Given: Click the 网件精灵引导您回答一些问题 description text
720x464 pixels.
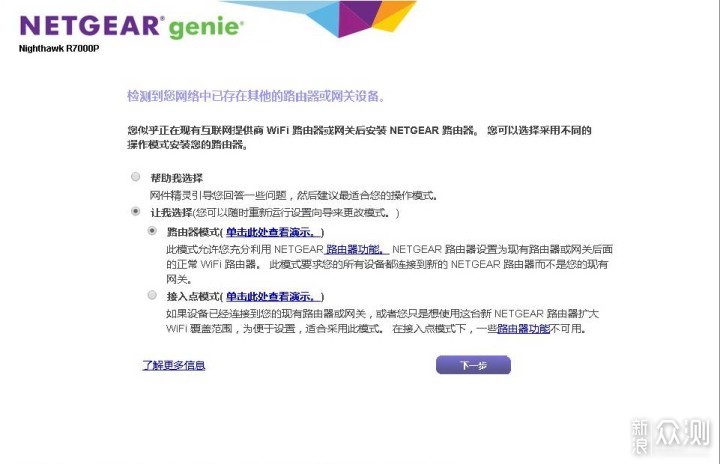Looking at the screenshot, I should point(293,196).
